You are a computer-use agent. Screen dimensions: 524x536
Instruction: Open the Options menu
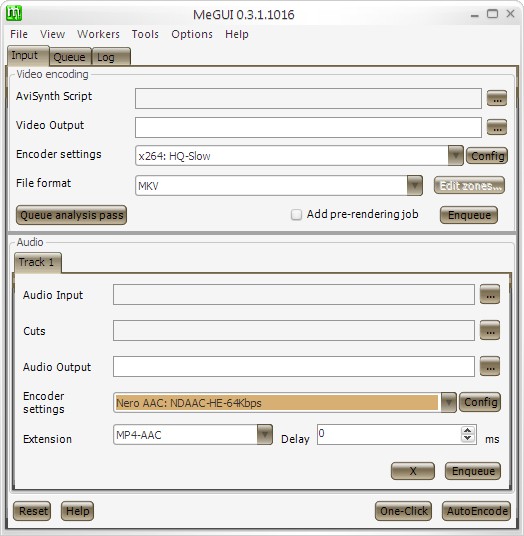(x=192, y=34)
